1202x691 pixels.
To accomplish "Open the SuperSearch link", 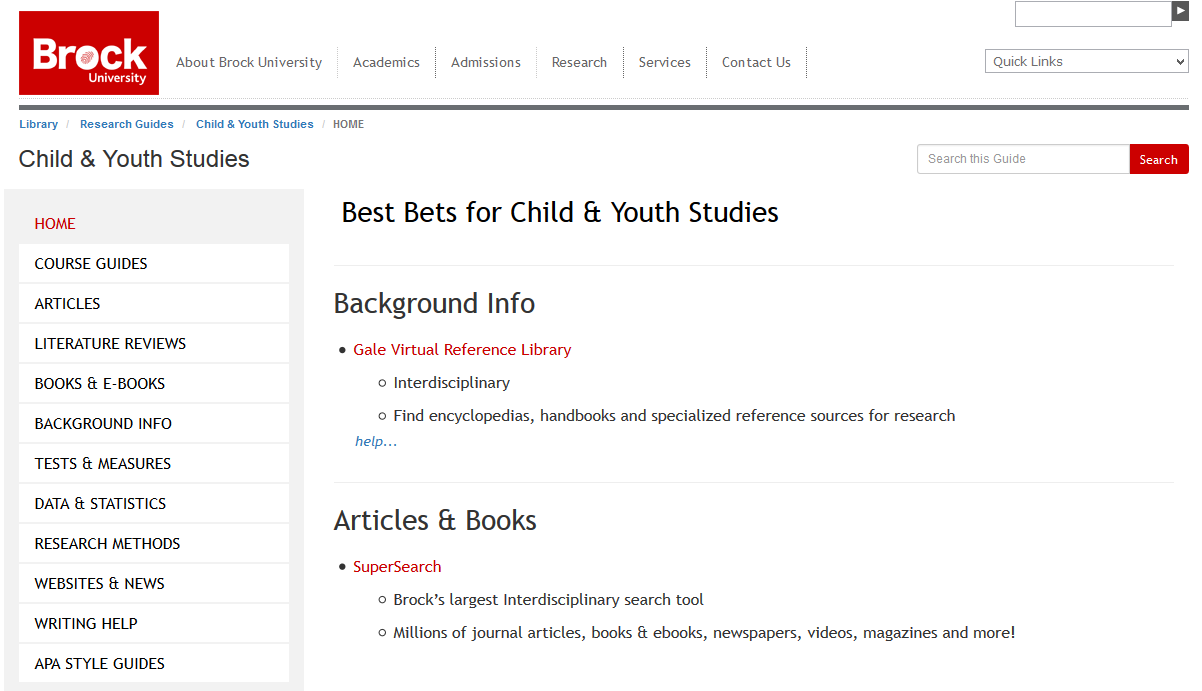I will point(397,567).
